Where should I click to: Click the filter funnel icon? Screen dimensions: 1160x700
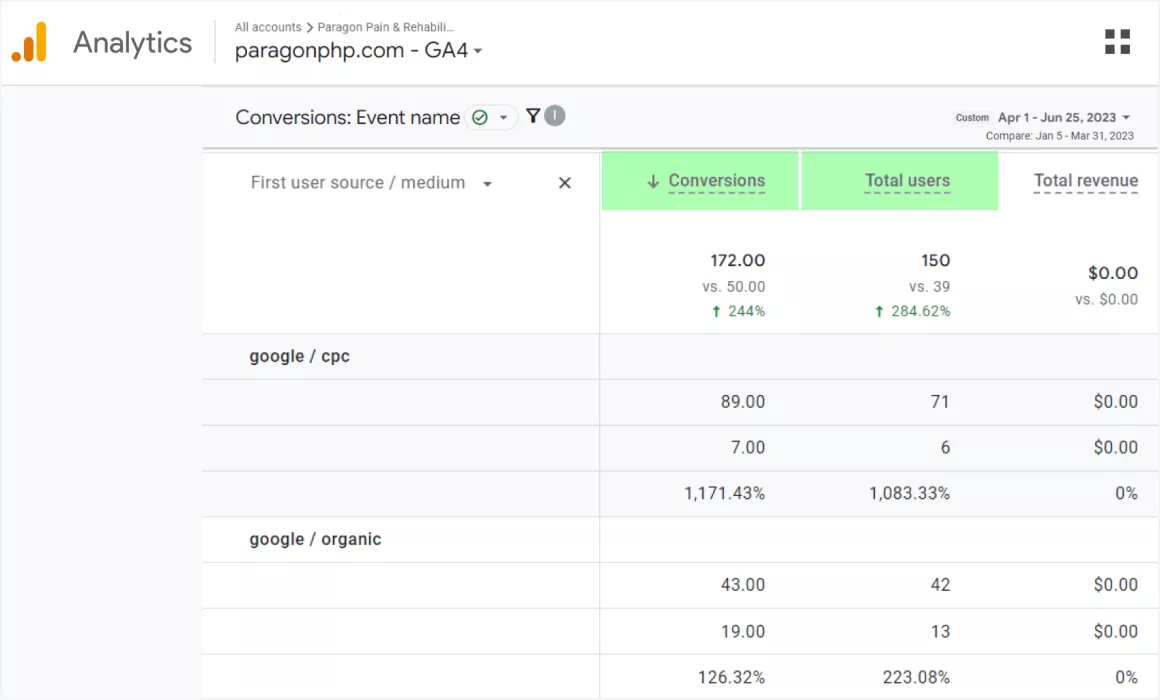click(x=533, y=116)
